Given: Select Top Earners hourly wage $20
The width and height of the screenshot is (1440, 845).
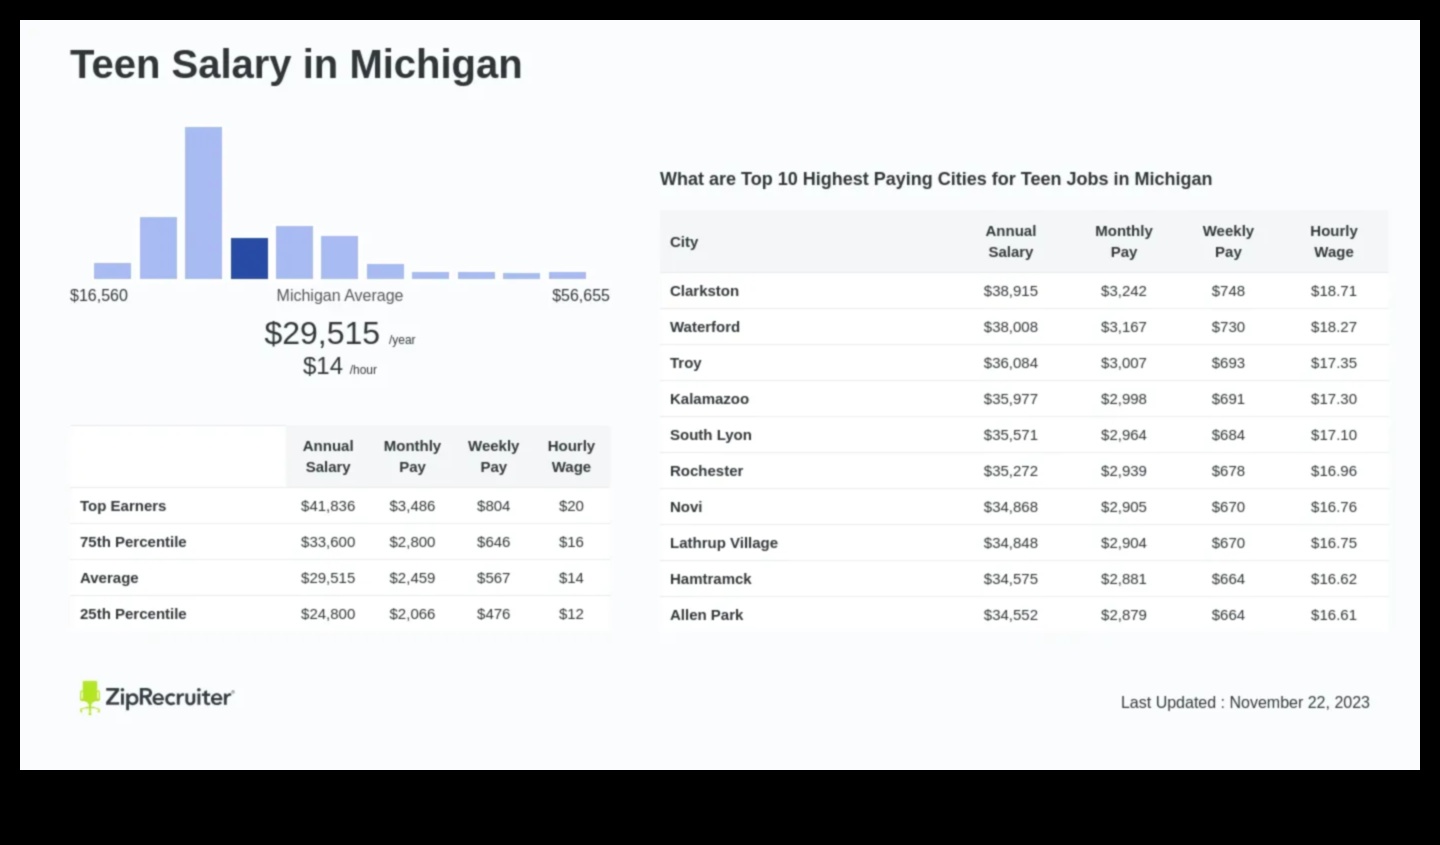Looking at the screenshot, I should pyautogui.click(x=571, y=506).
